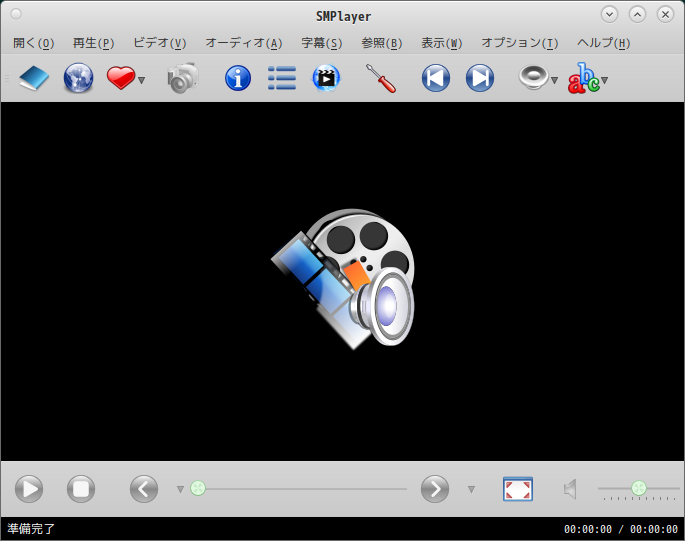Expand rewind options dropdown arrow
Viewport: 685px width, 541px height.
[180, 489]
